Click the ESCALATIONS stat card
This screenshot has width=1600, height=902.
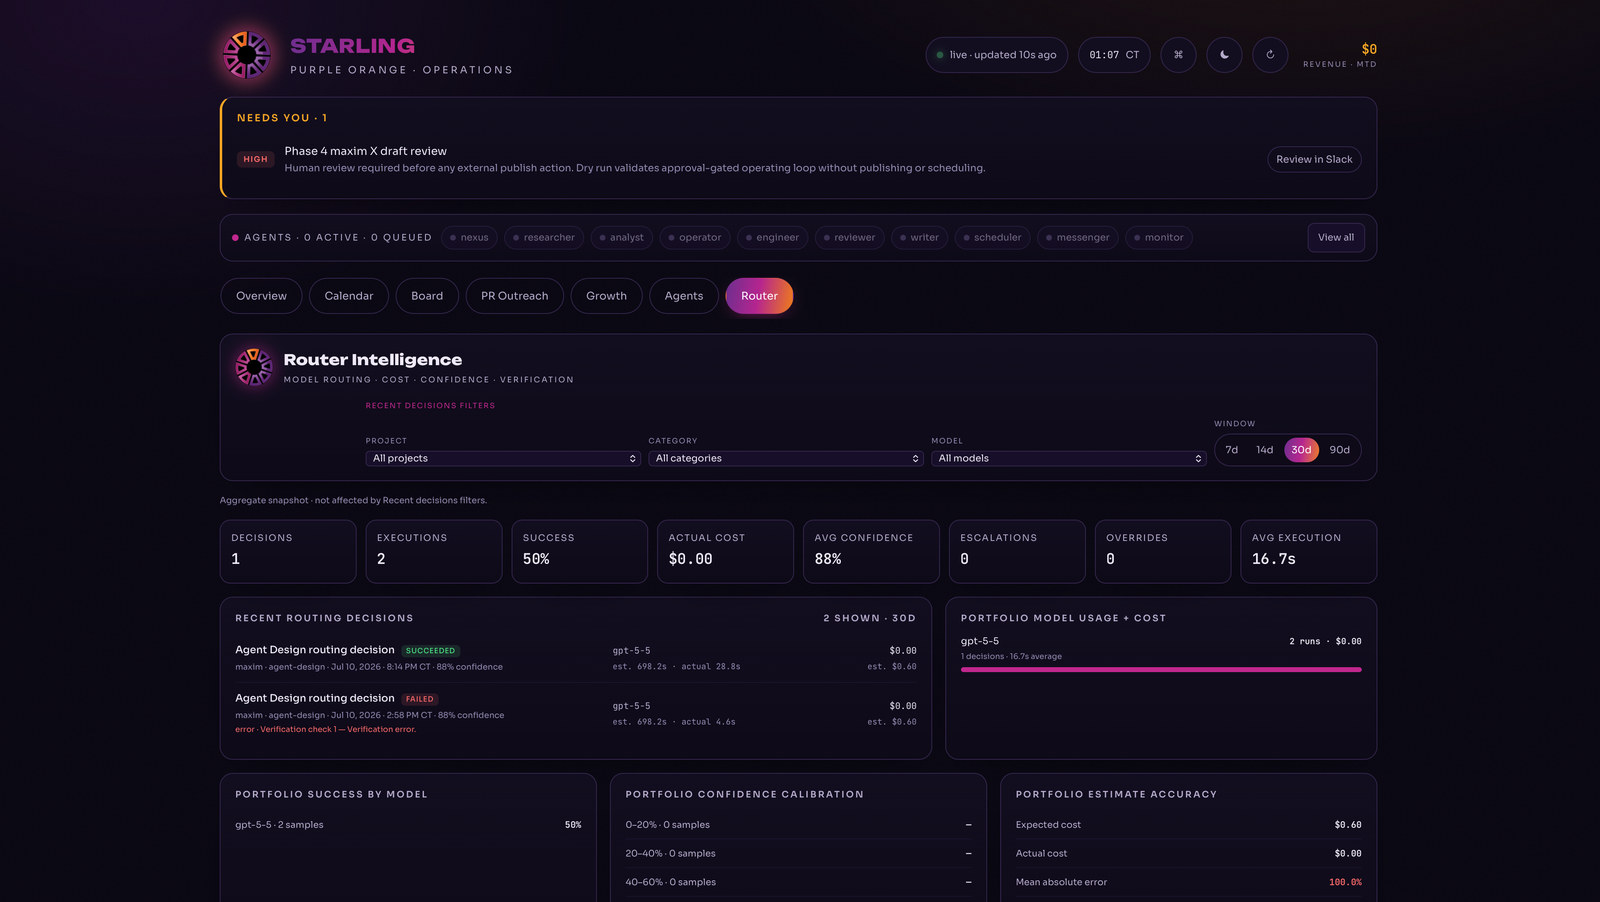1017,551
